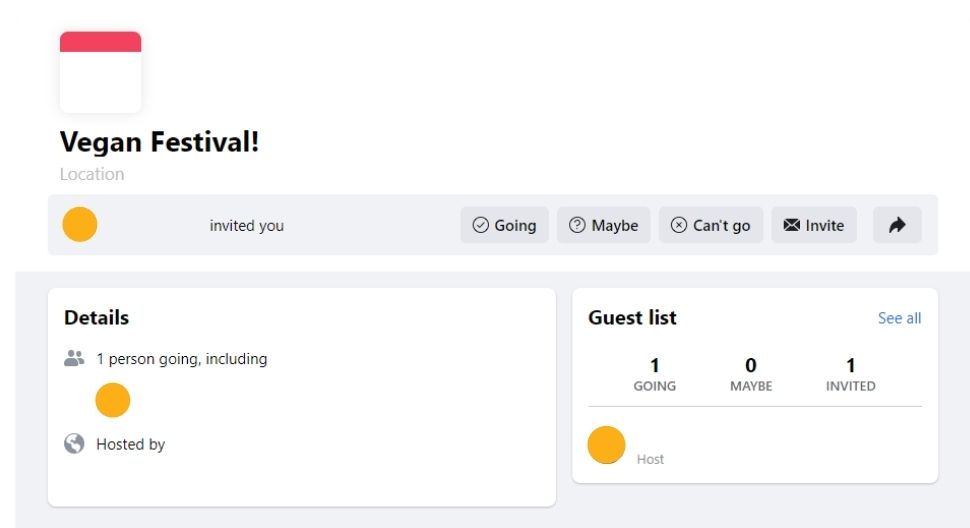Click the people icon in Details

click(74, 358)
